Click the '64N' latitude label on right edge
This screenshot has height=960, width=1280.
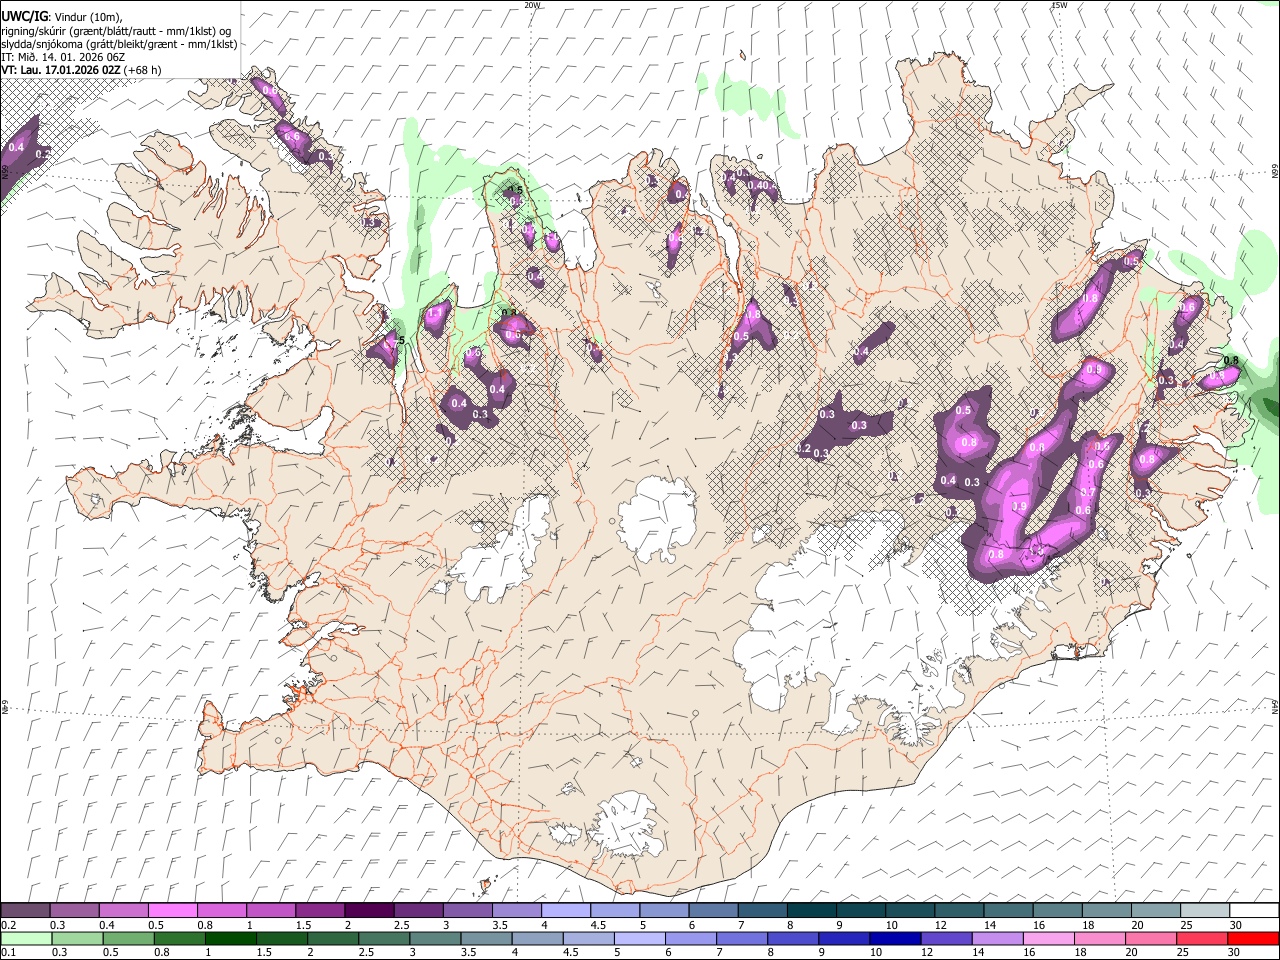click(1275, 706)
